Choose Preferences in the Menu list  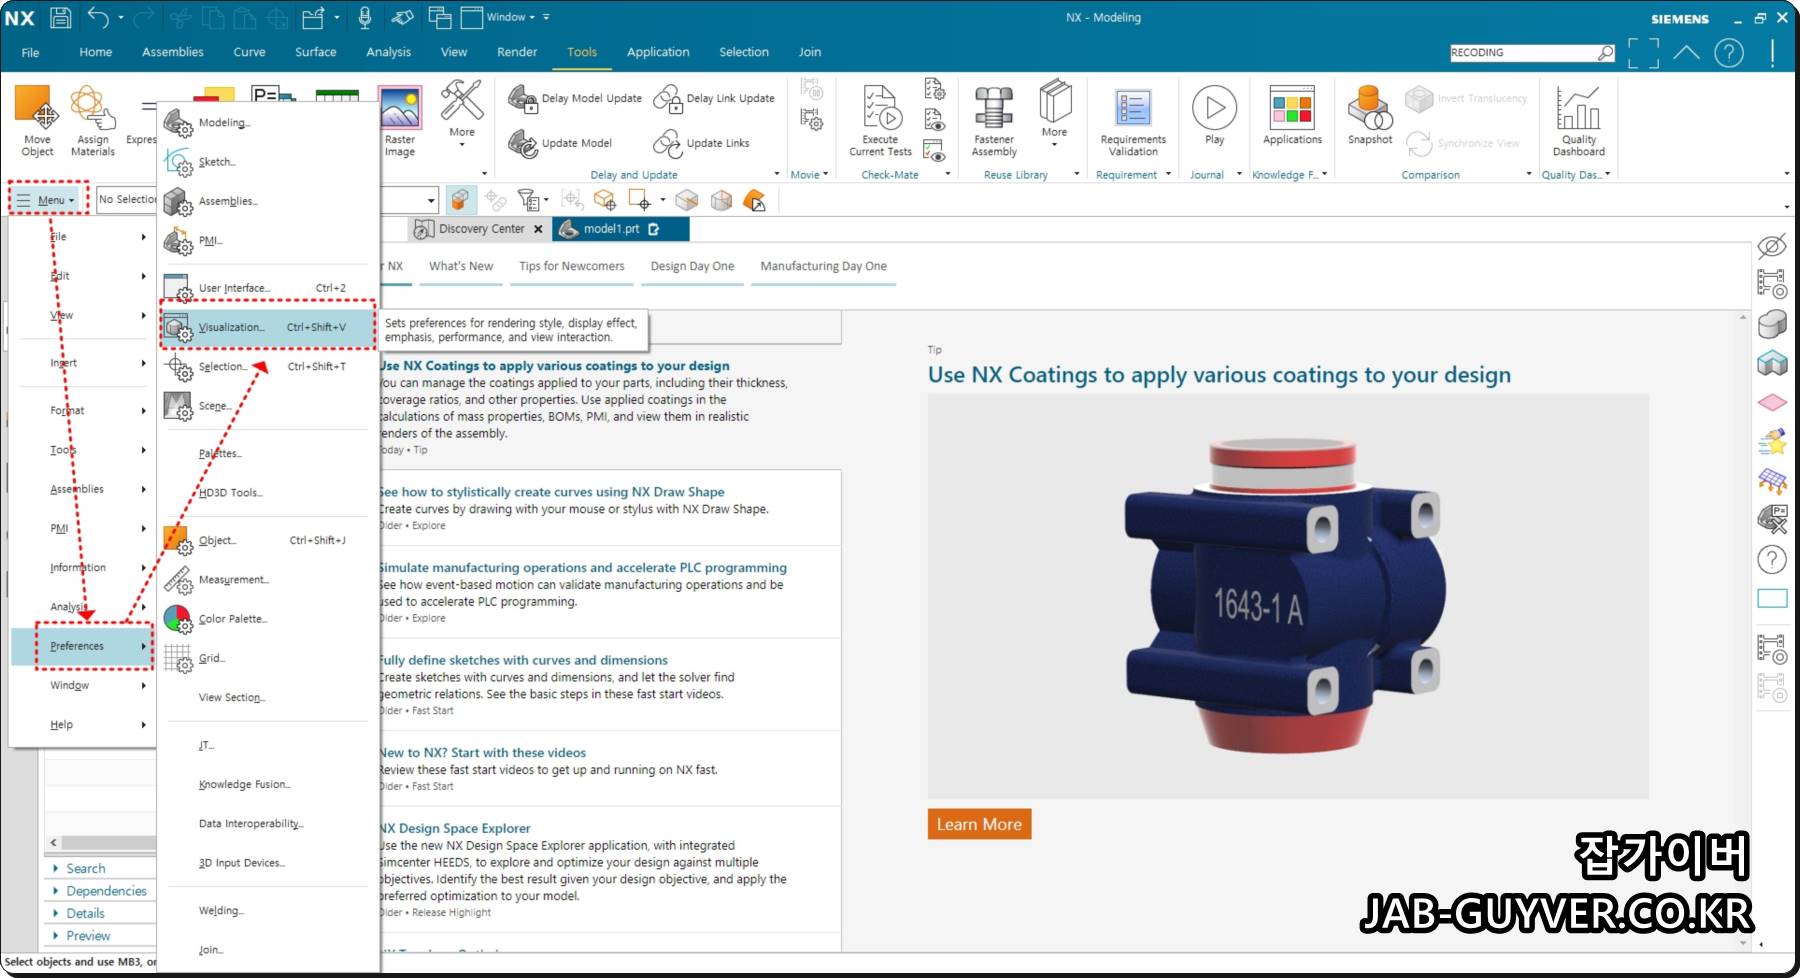[x=82, y=646]
